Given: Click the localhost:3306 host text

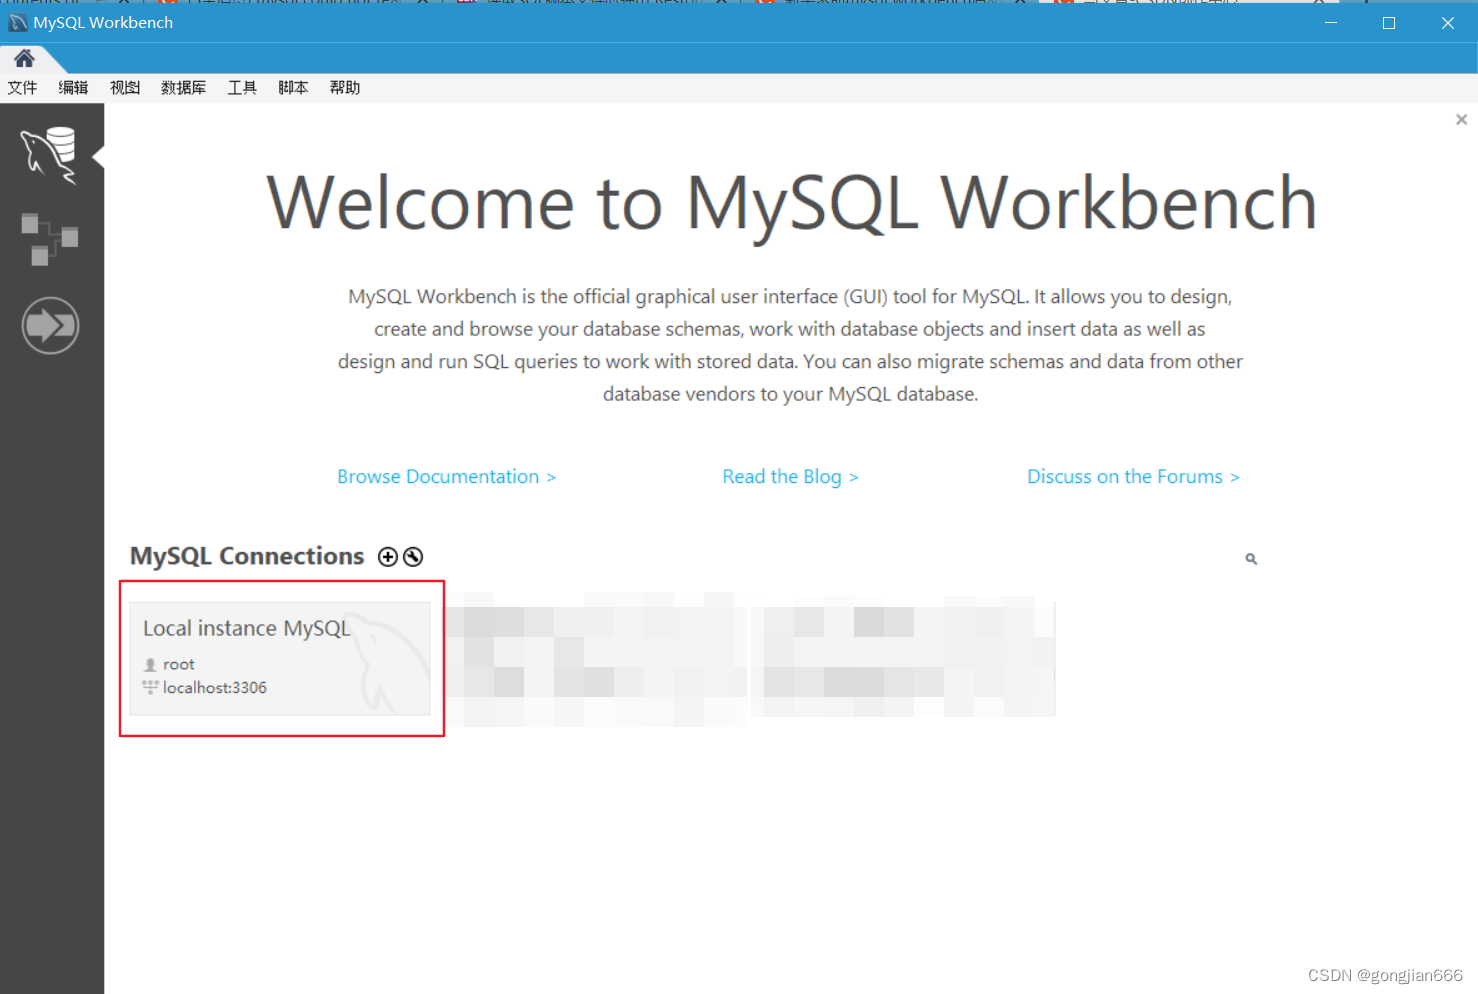Looking at the screenshot, I should (215, 688).
